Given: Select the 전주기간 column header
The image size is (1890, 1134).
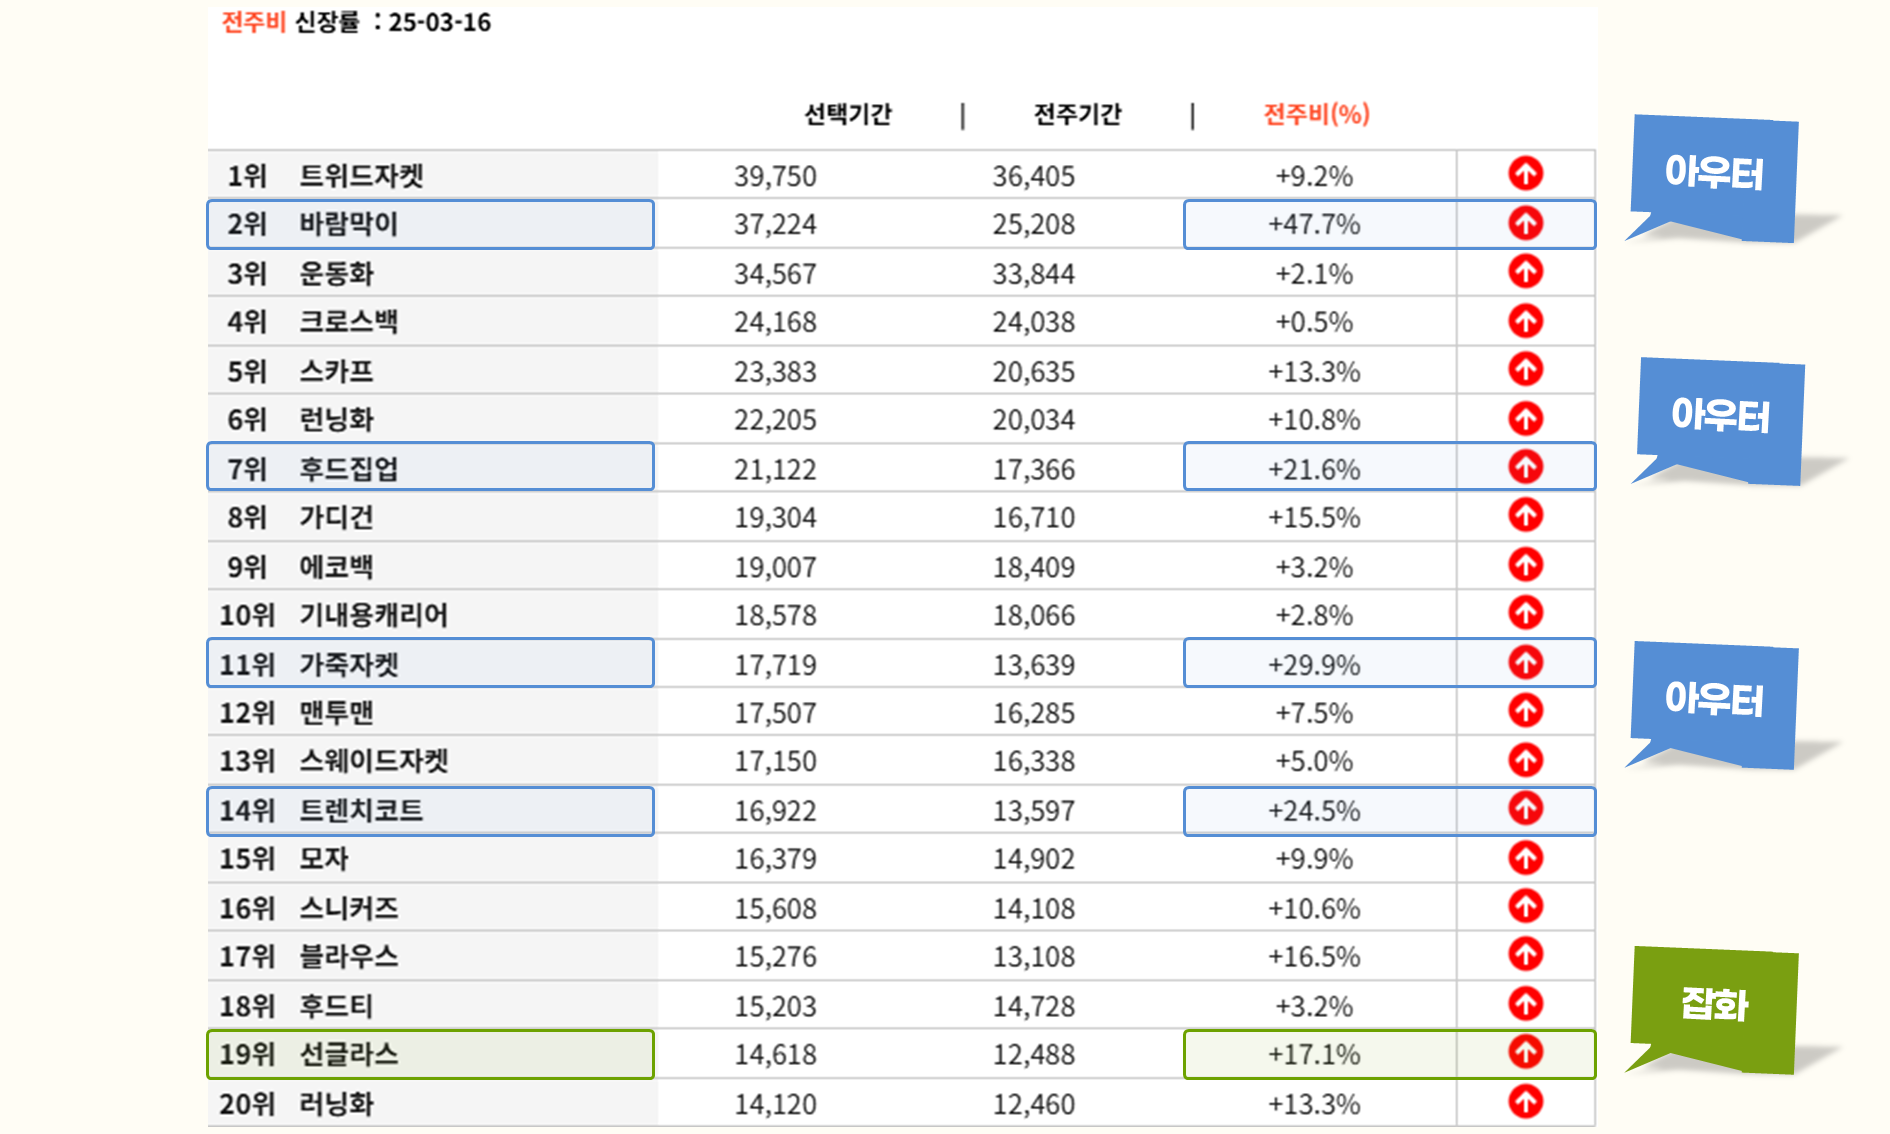Looking at the screenshot, I should [1077, 114].
